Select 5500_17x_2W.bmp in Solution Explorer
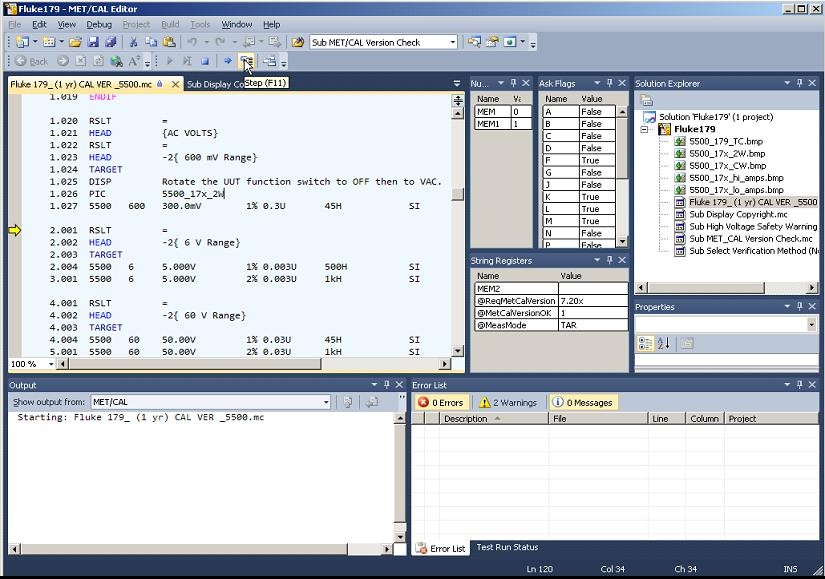The height and width of the screenshot is (579, 825). (727, 154)
